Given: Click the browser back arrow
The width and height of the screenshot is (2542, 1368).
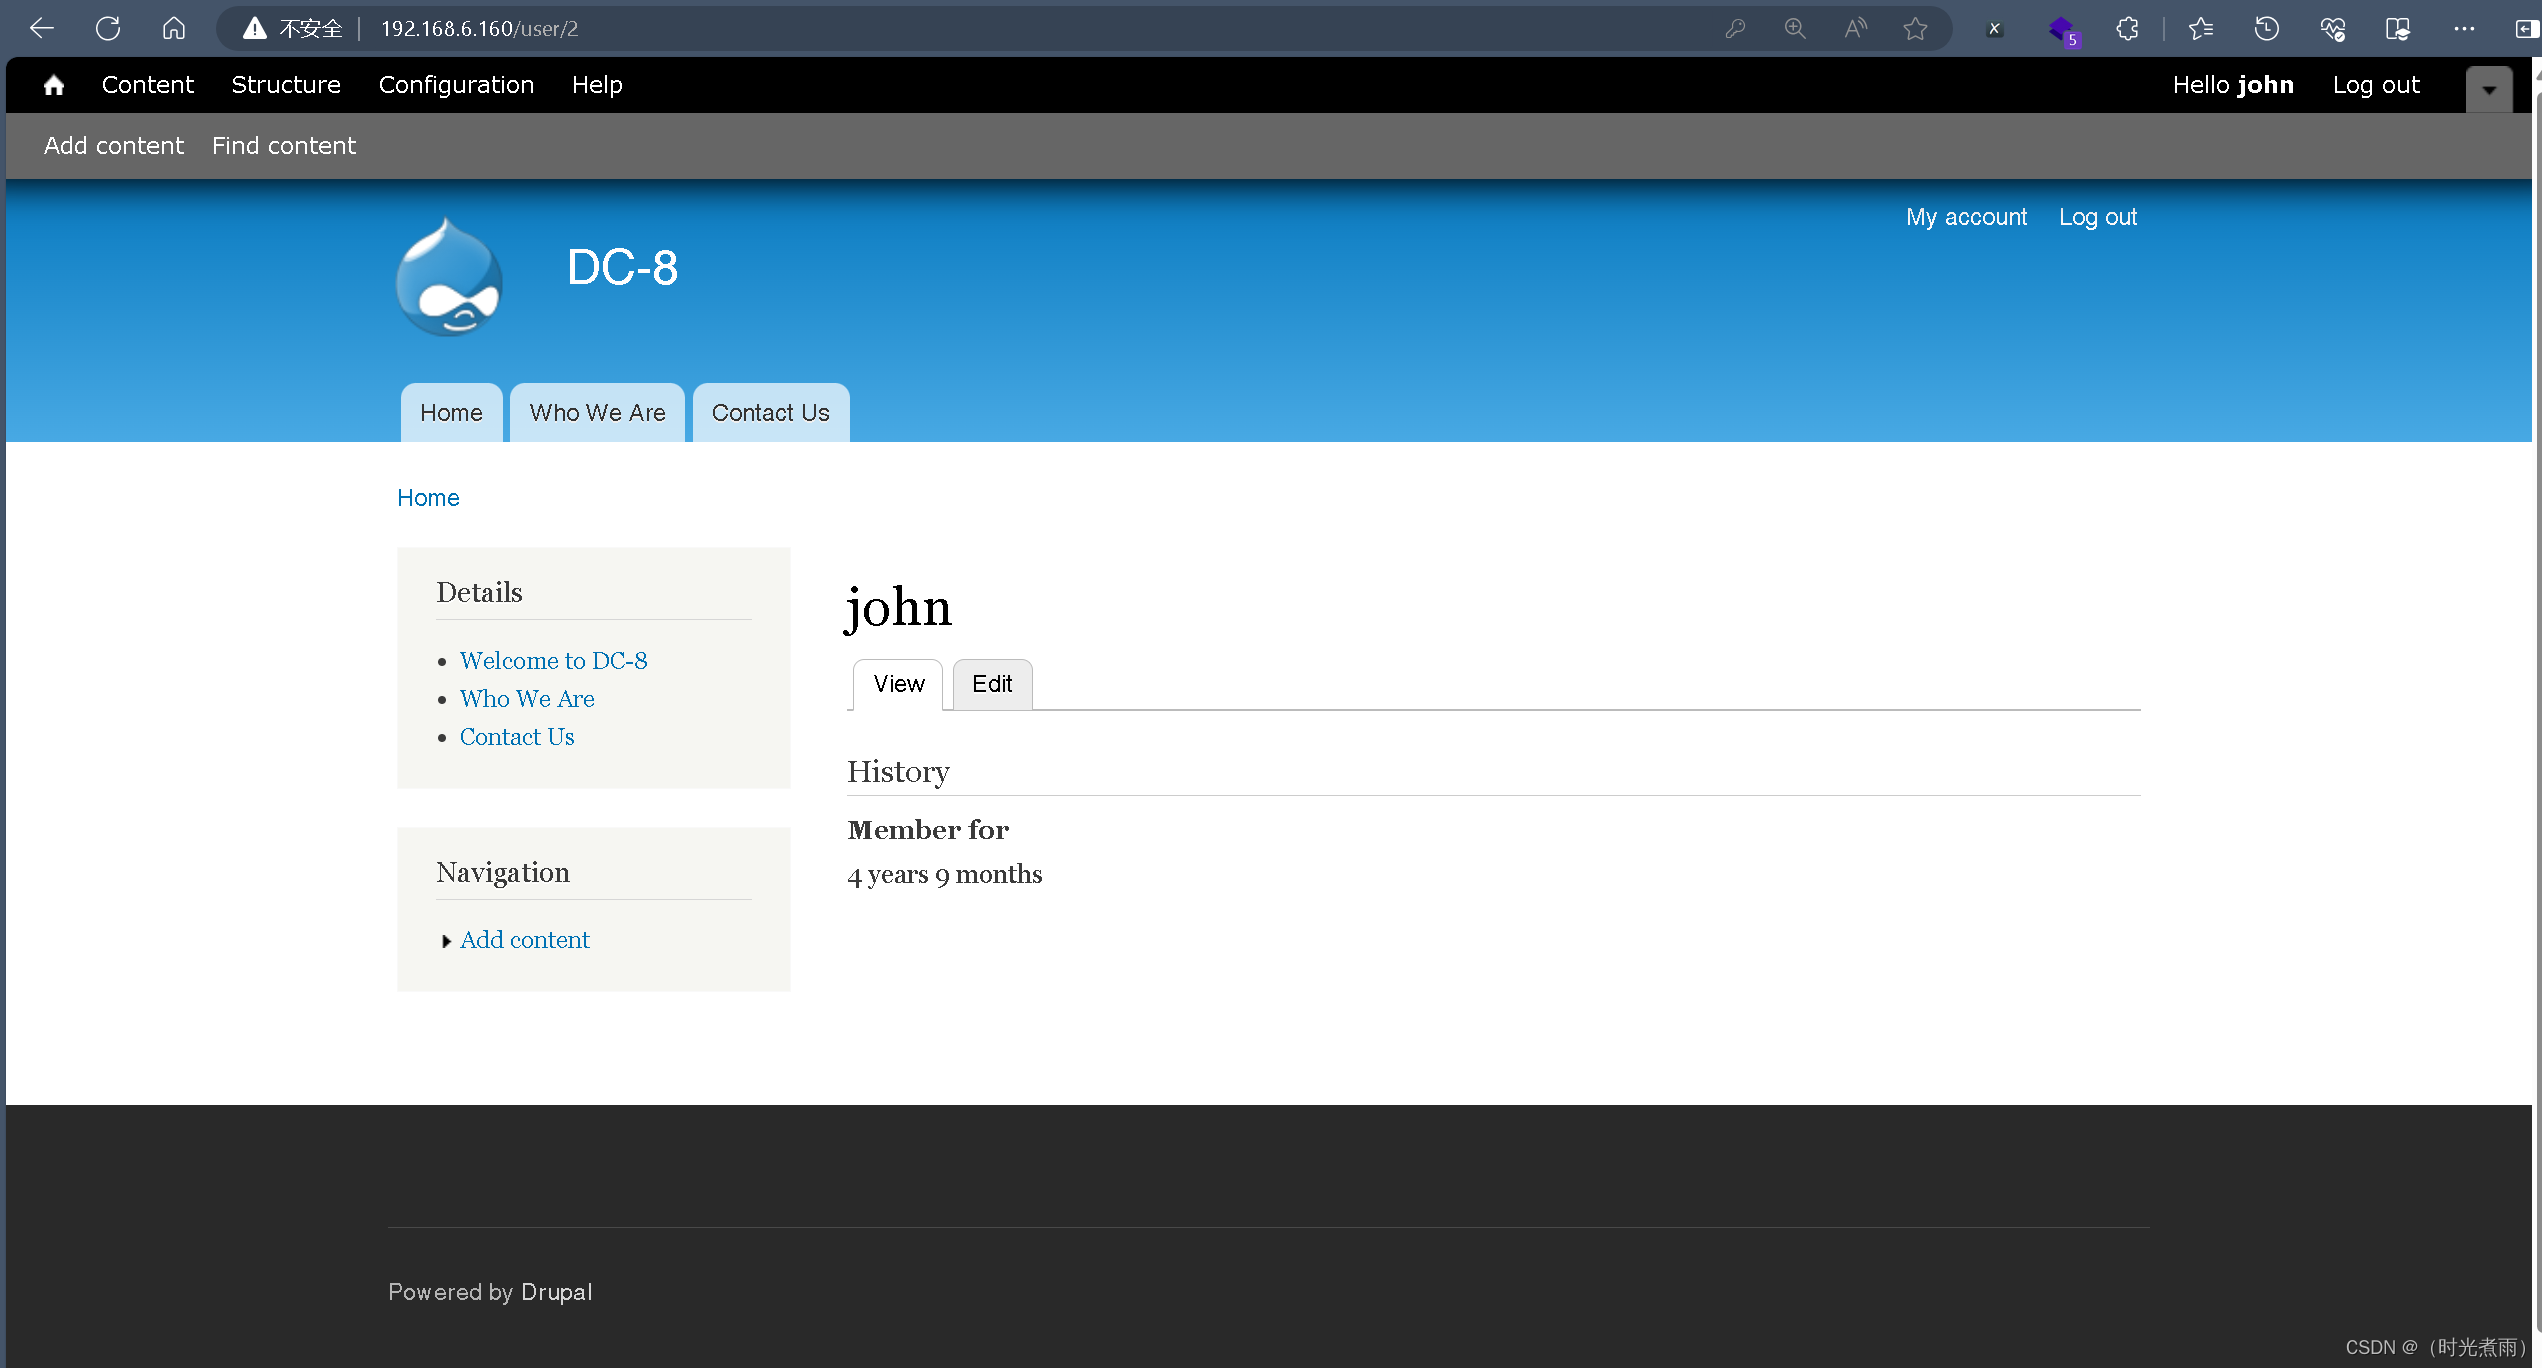Looking at the screenshot, I should [x=42, y=28].
